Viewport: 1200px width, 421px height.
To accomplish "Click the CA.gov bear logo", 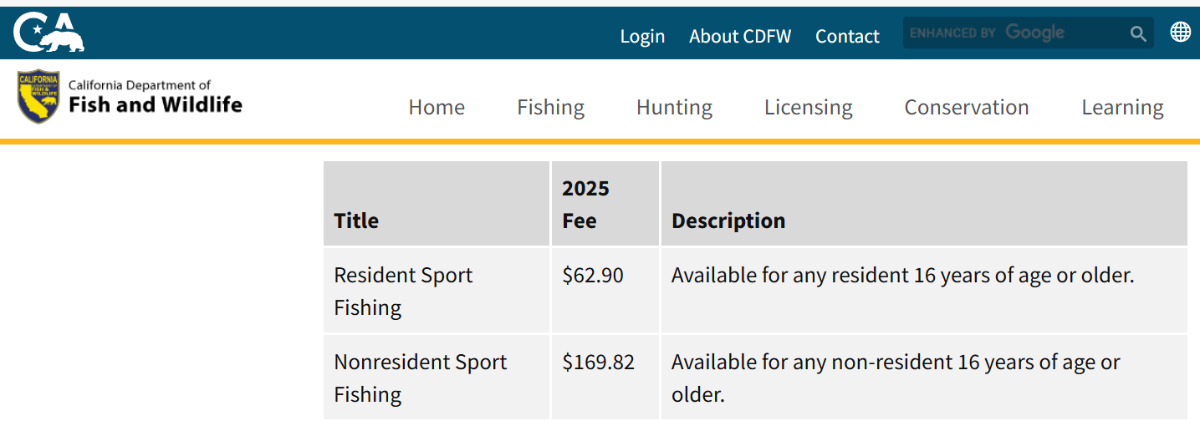I will pyautogui.click(x=49, y=33).
